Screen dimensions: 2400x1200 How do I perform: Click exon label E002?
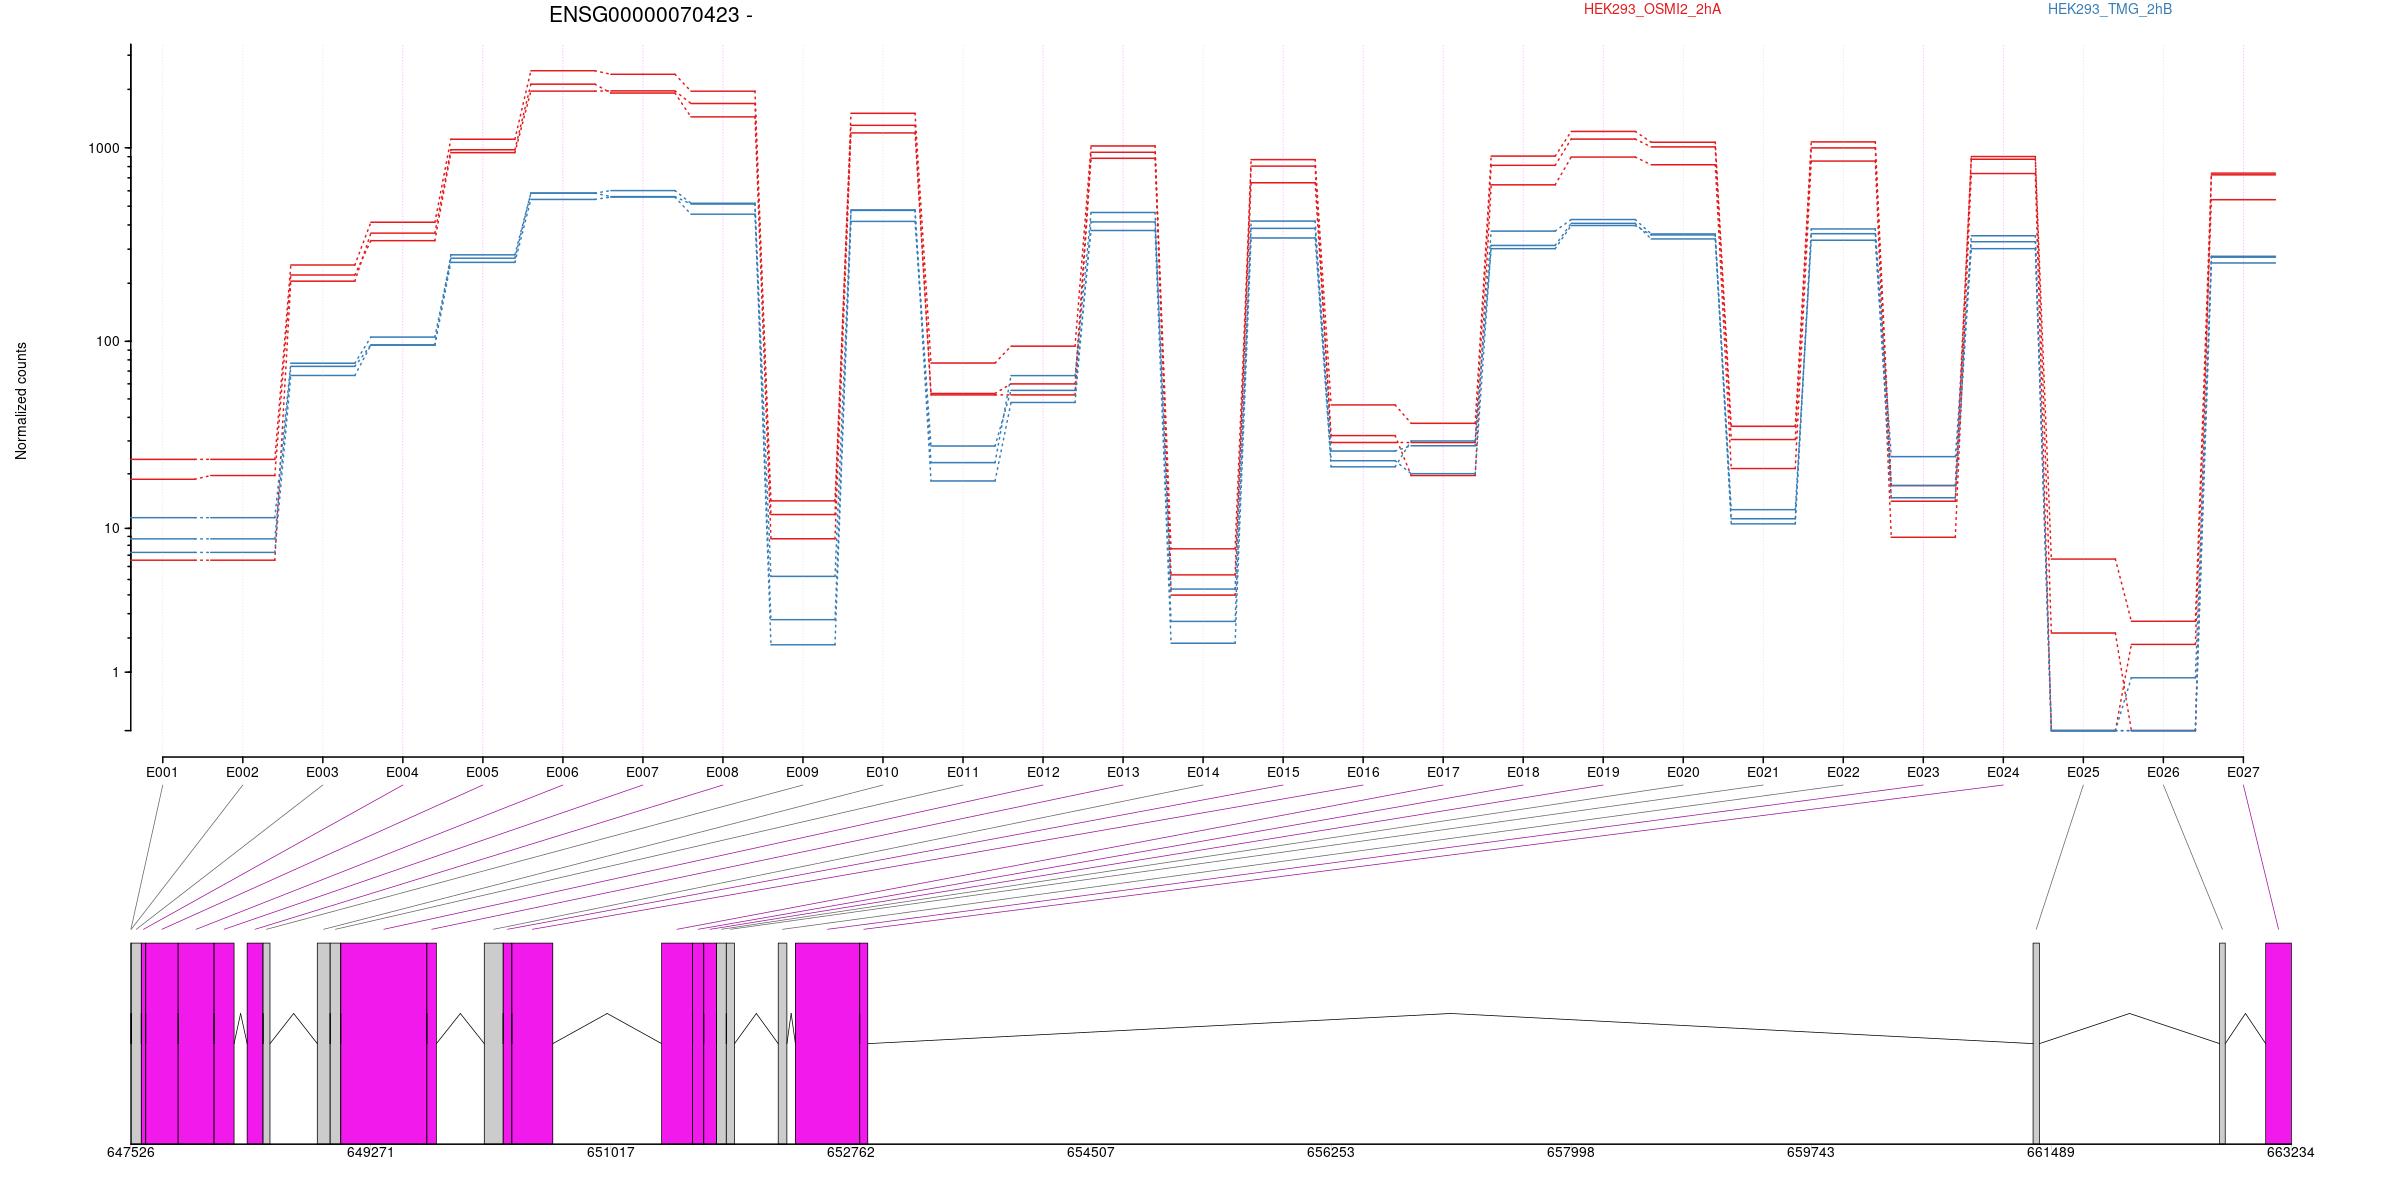(x=242, y=772)
